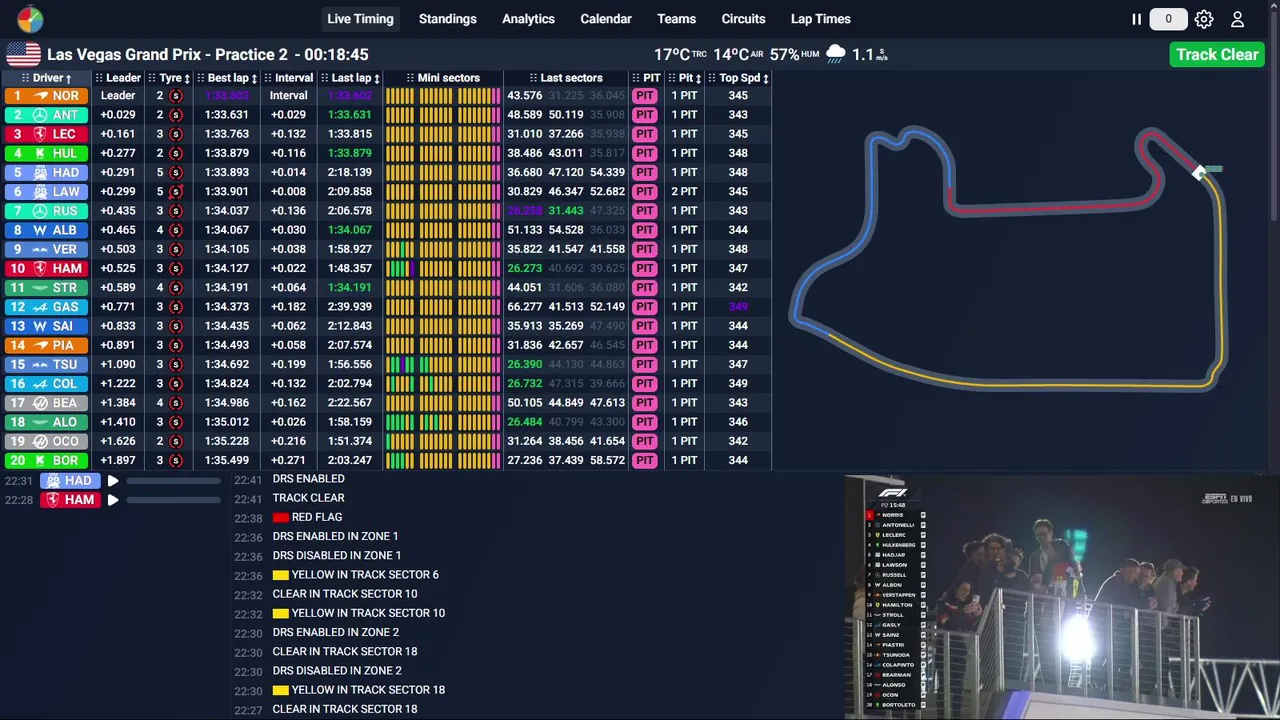Go to the Standings tab
The image size is (1280, 720).
click(x=447, y=19)
